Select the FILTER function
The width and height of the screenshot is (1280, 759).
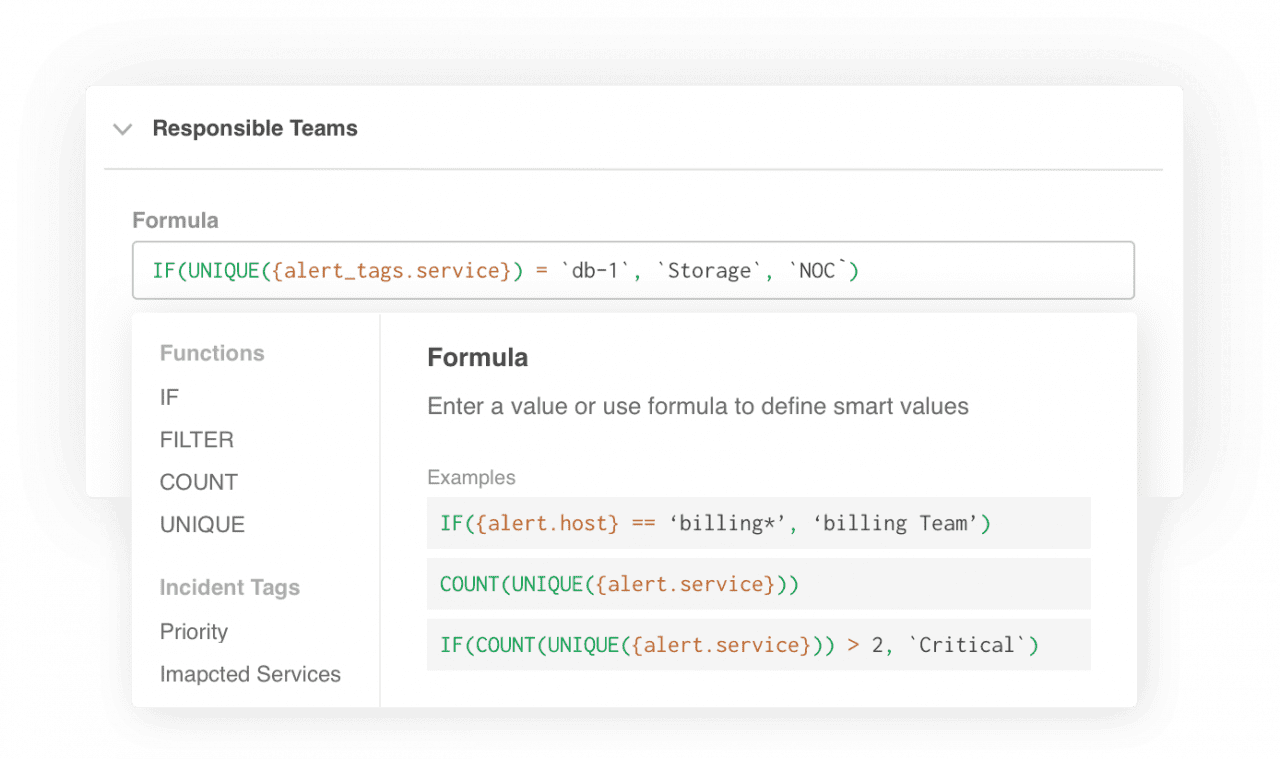pos(196,439)
